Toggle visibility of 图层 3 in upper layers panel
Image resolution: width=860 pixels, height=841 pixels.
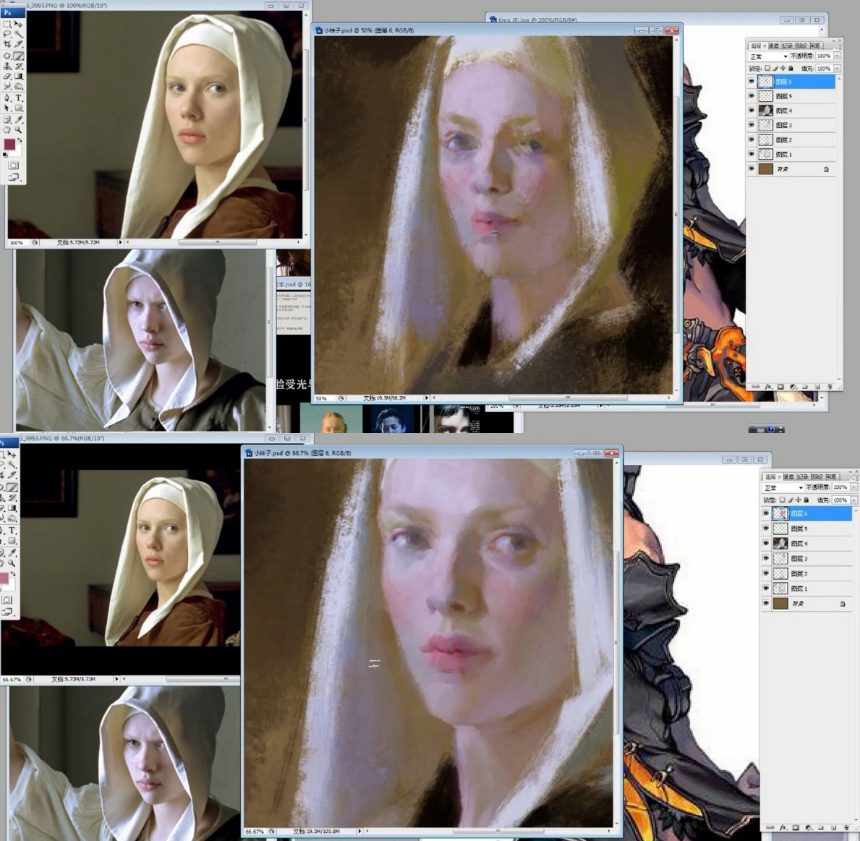pos(751,125)
